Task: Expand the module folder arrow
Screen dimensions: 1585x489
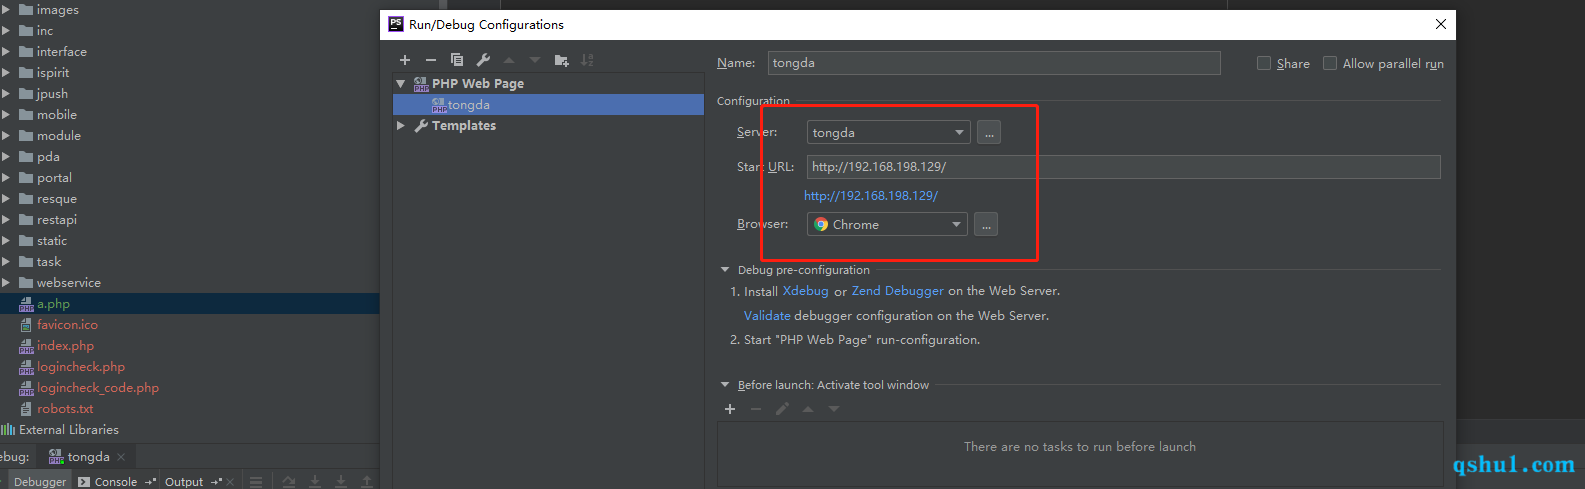Action: (x=6, y=136)
